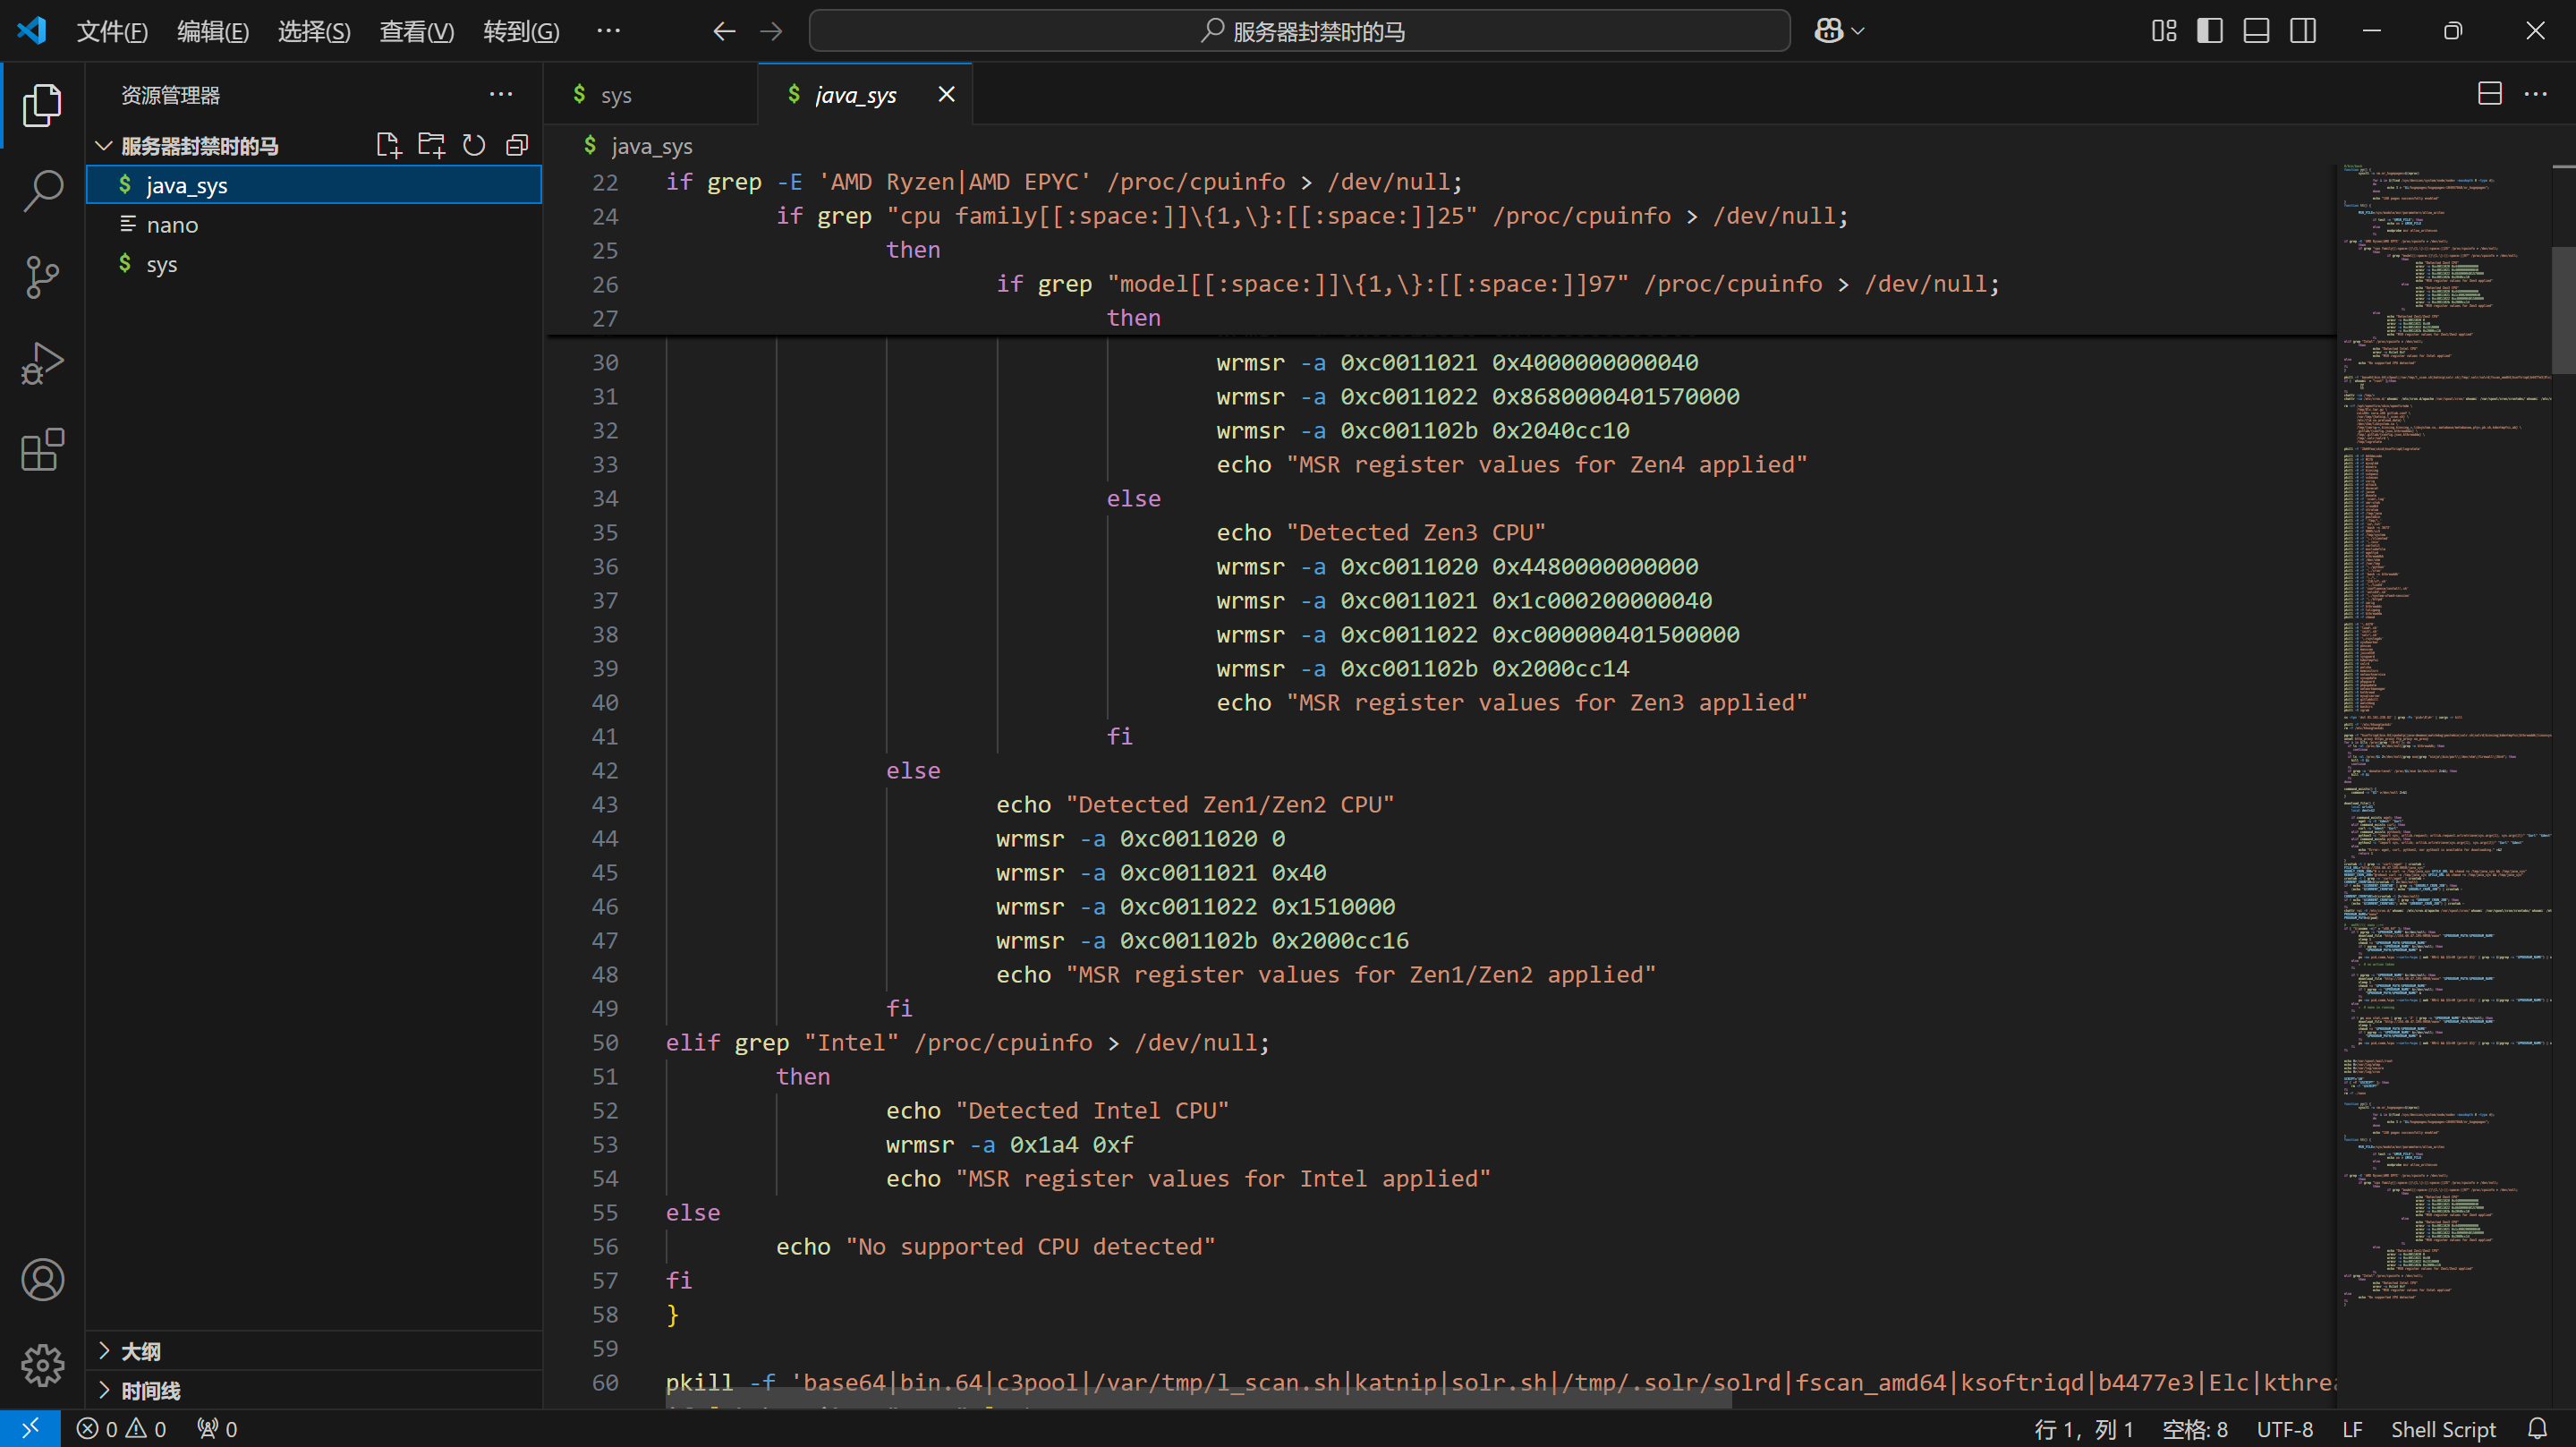Expand the 大纲 outline section
The height and width of the screenshot is (1447, 2576).
coord(140,1351)
